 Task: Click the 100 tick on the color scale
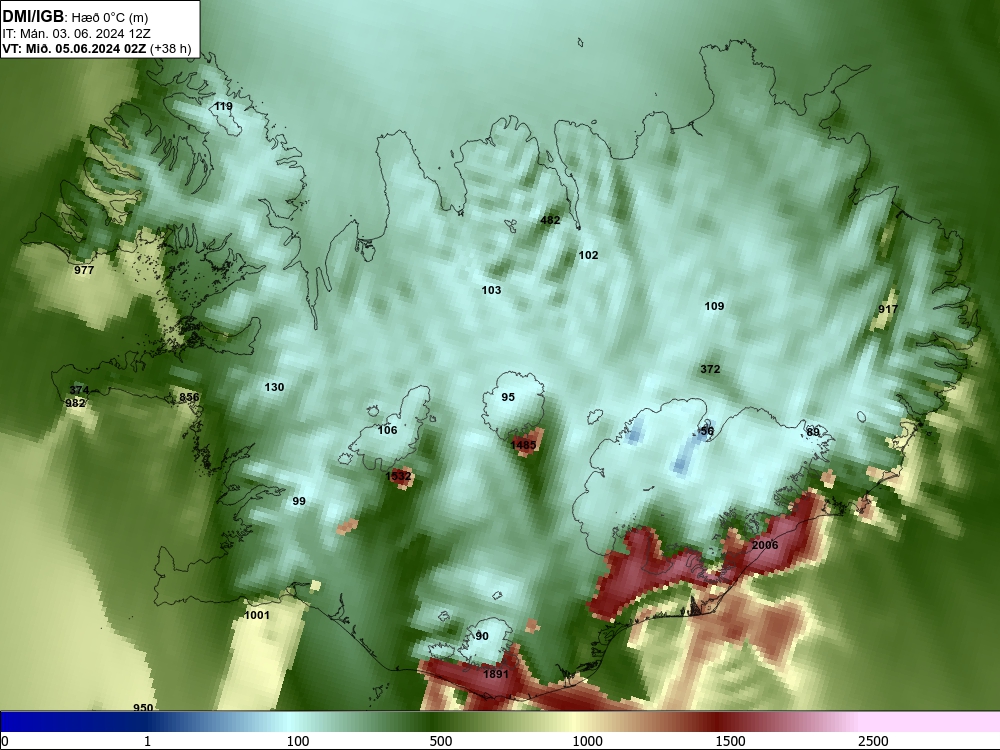(x=298, y=741)
